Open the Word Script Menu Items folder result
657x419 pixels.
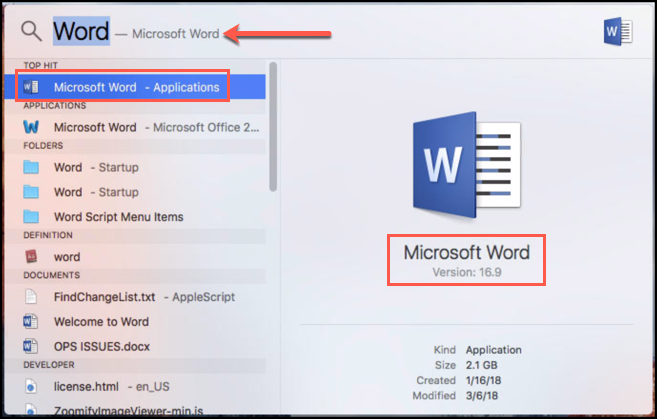coord(135,217)
